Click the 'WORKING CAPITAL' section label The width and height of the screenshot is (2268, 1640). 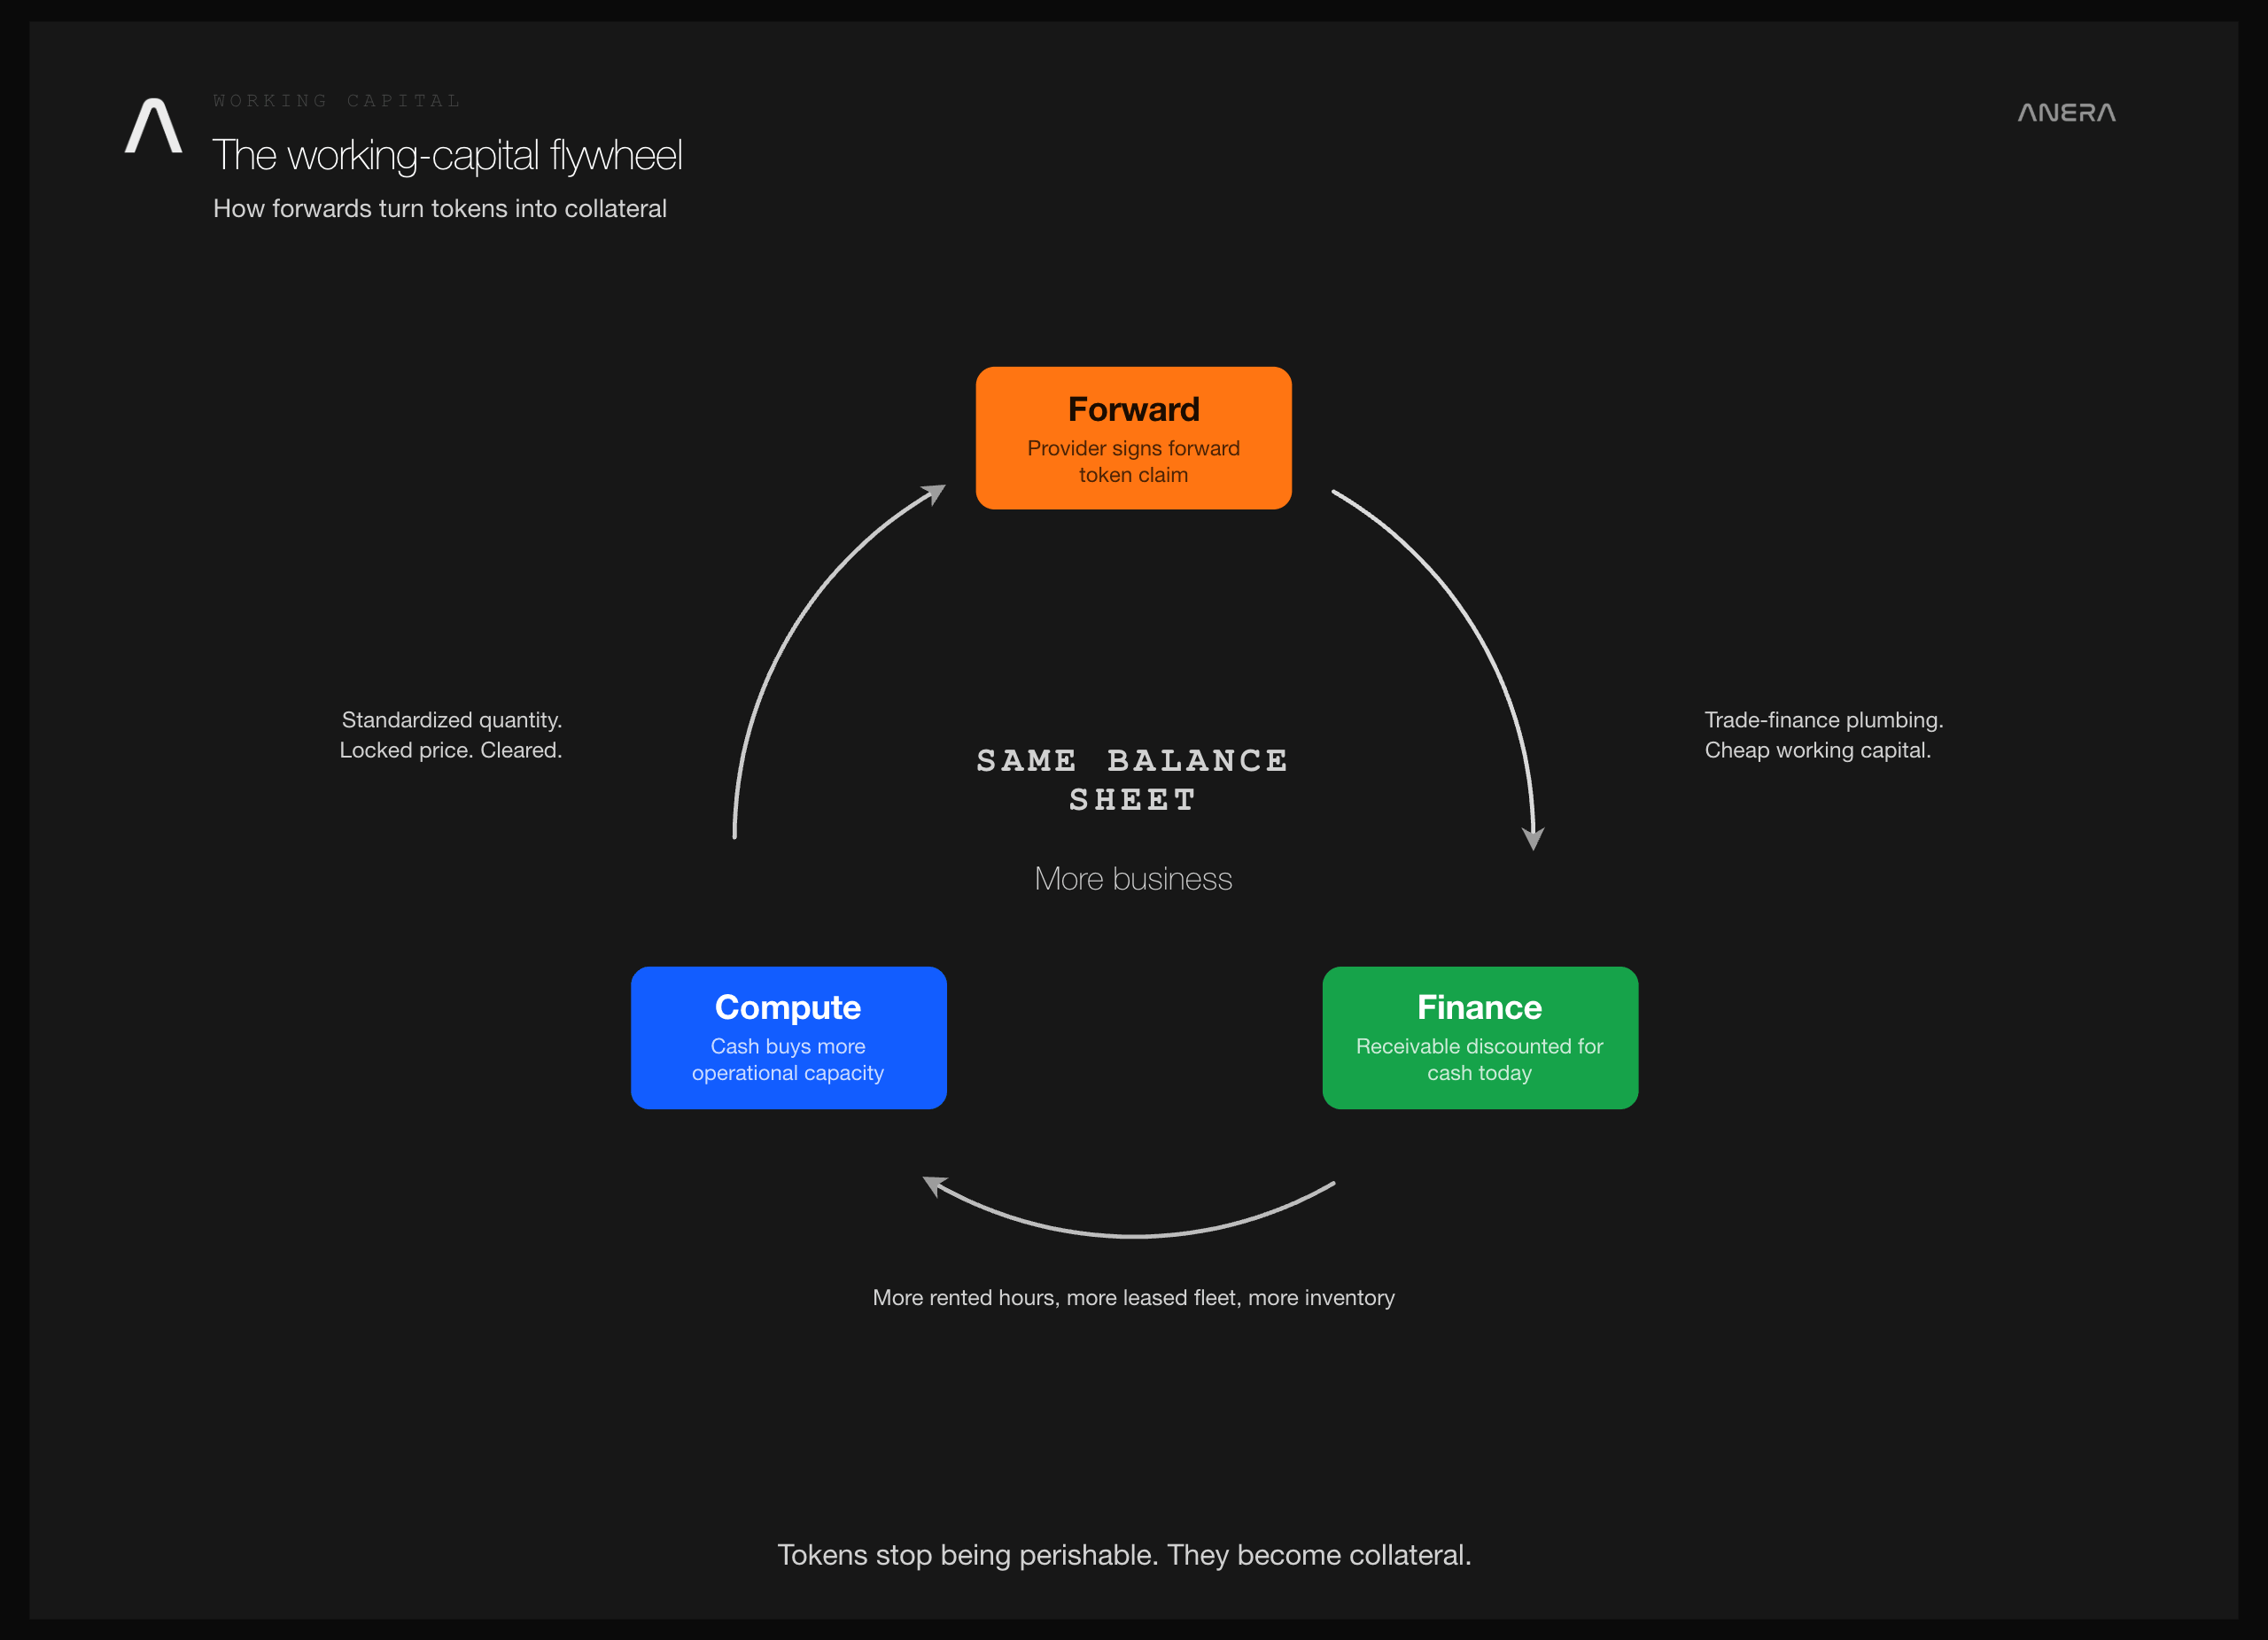(x=337, y=101)
